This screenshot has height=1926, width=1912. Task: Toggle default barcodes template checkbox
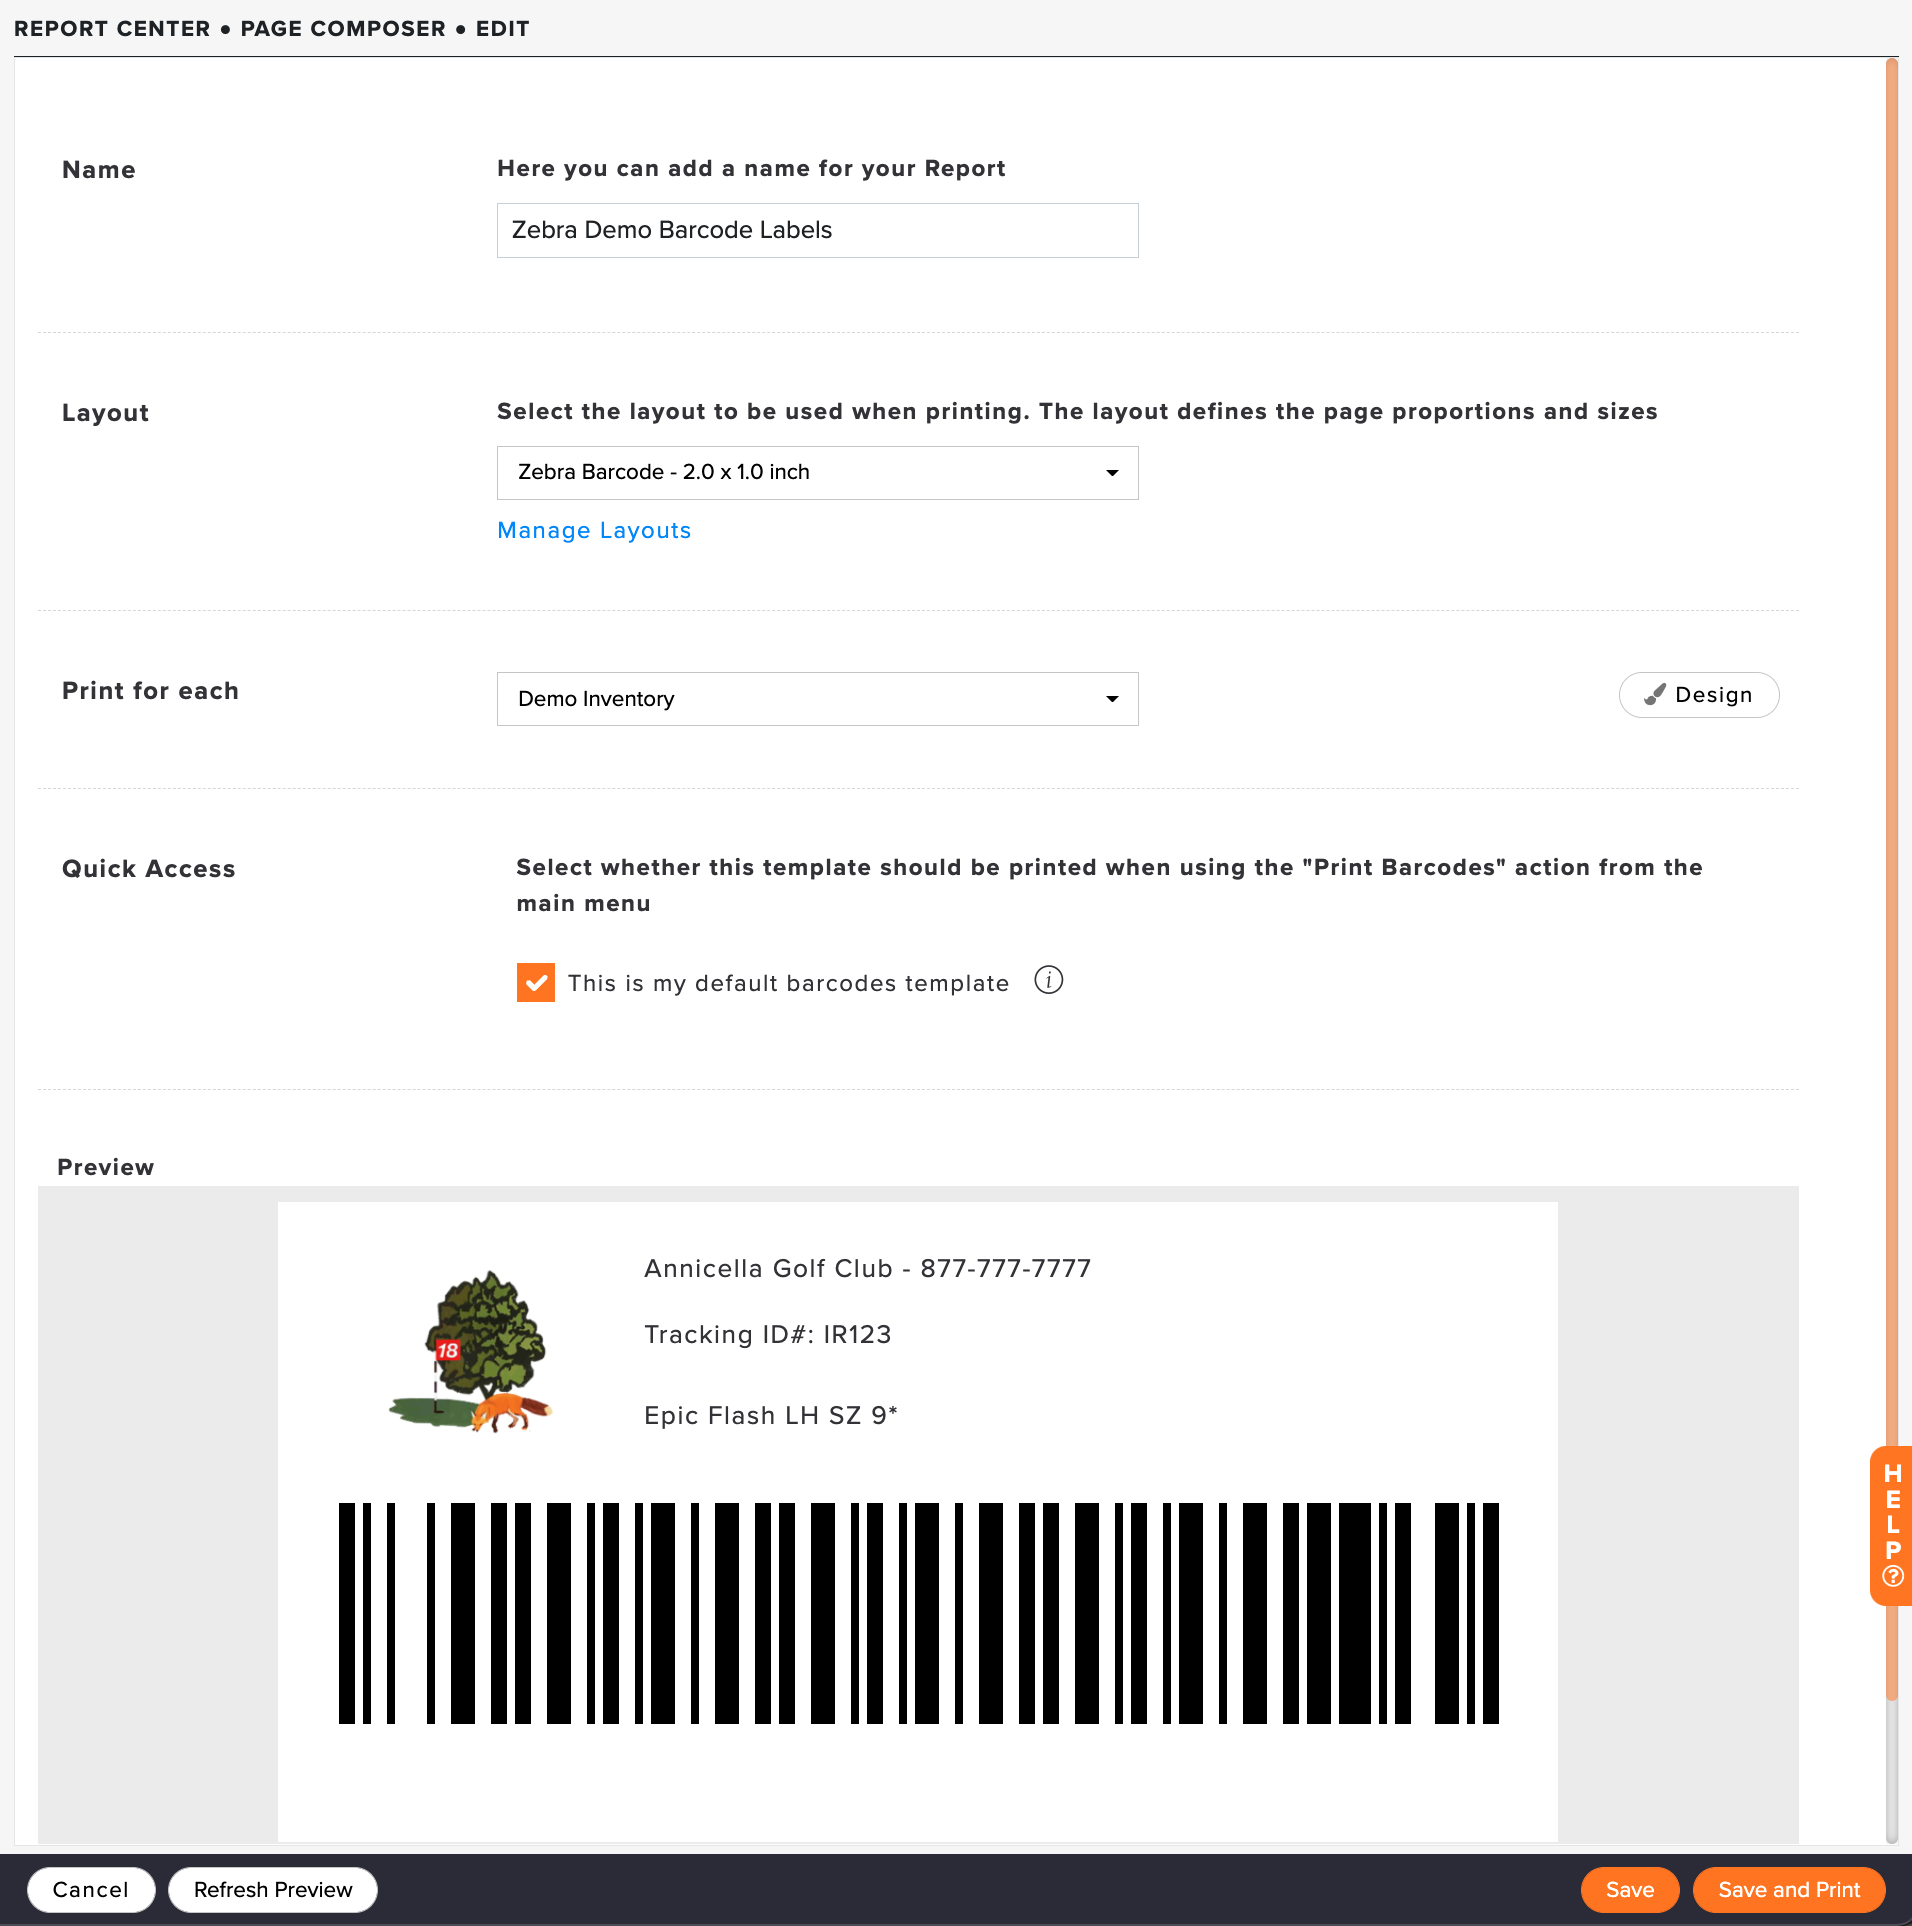(x=536, y=982)
